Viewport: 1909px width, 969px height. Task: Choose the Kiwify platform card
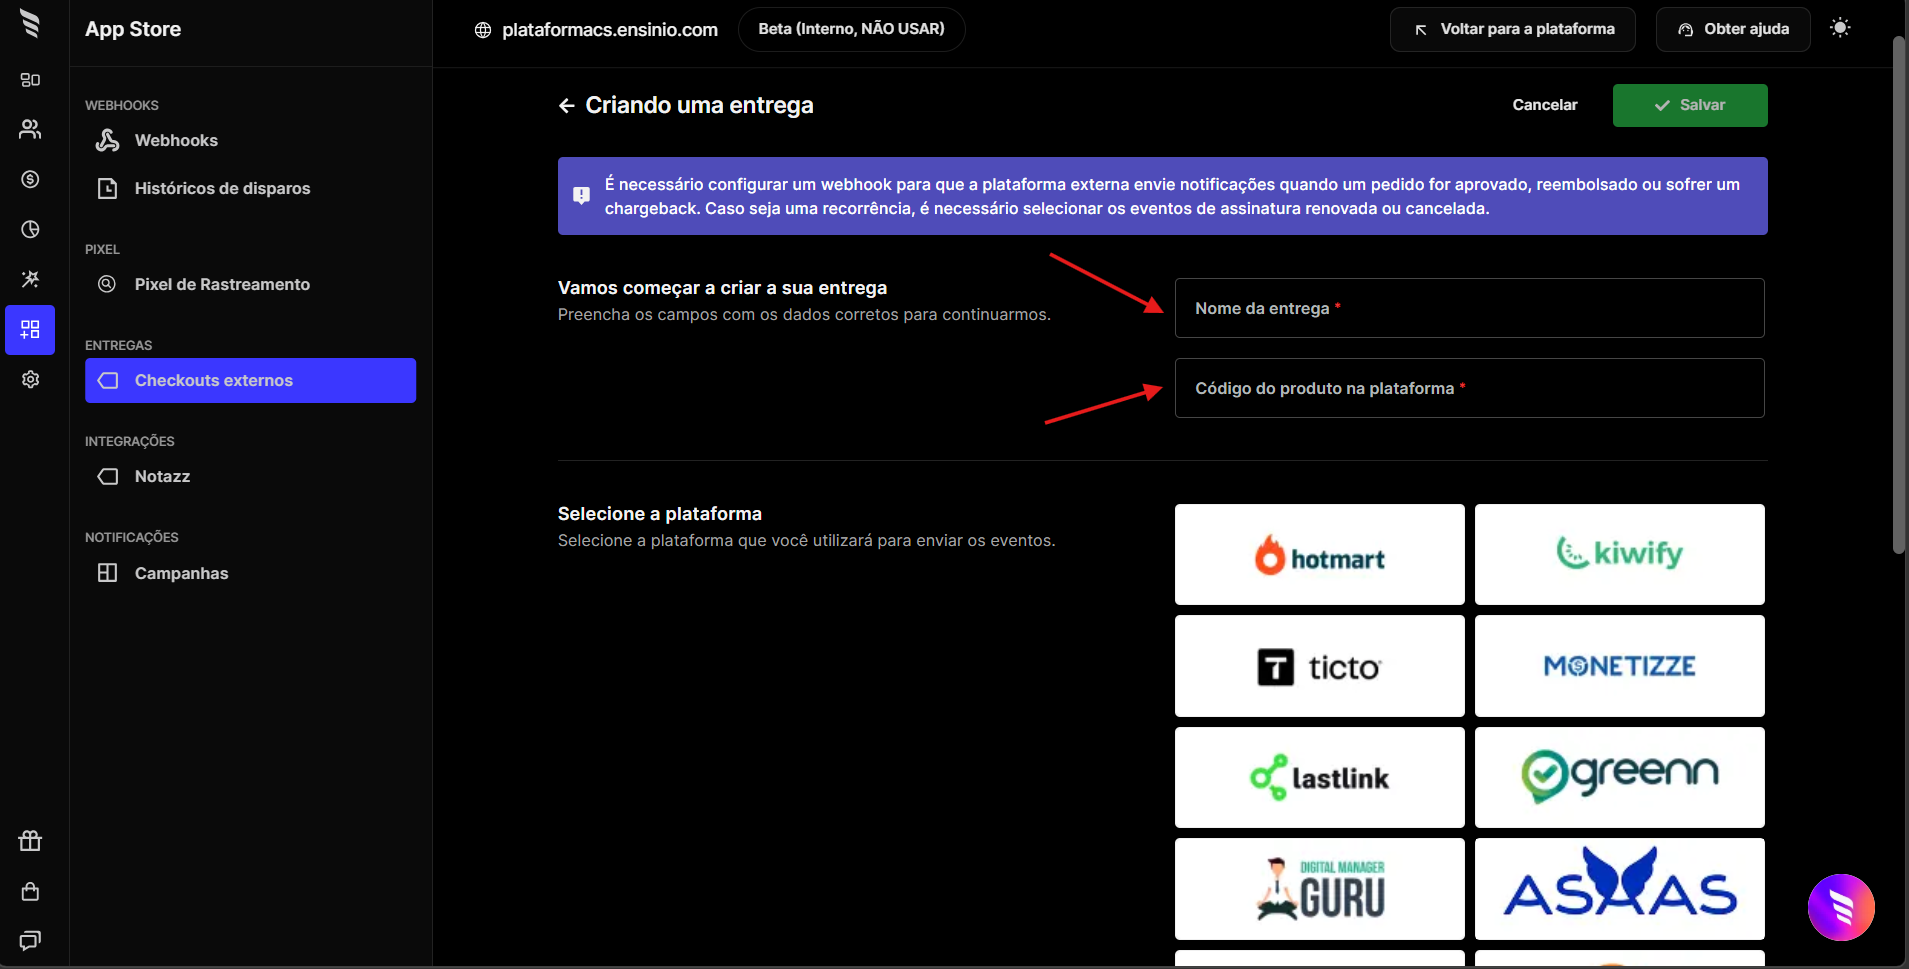[1619, 554]
